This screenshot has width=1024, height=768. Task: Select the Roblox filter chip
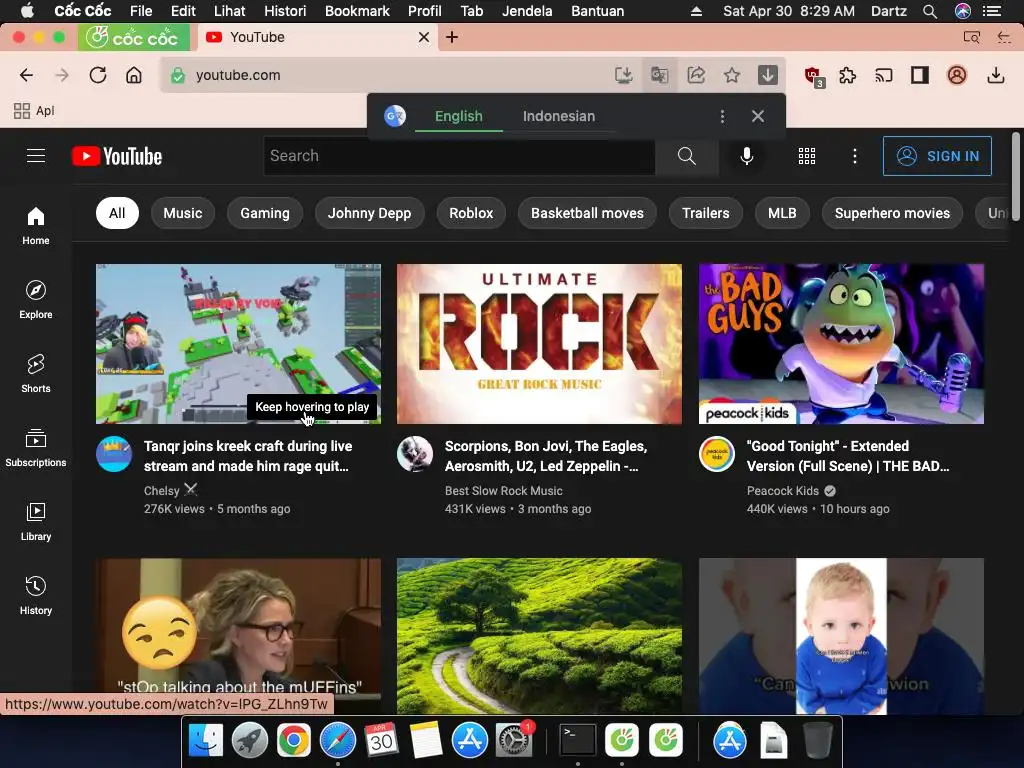[471, 213]
